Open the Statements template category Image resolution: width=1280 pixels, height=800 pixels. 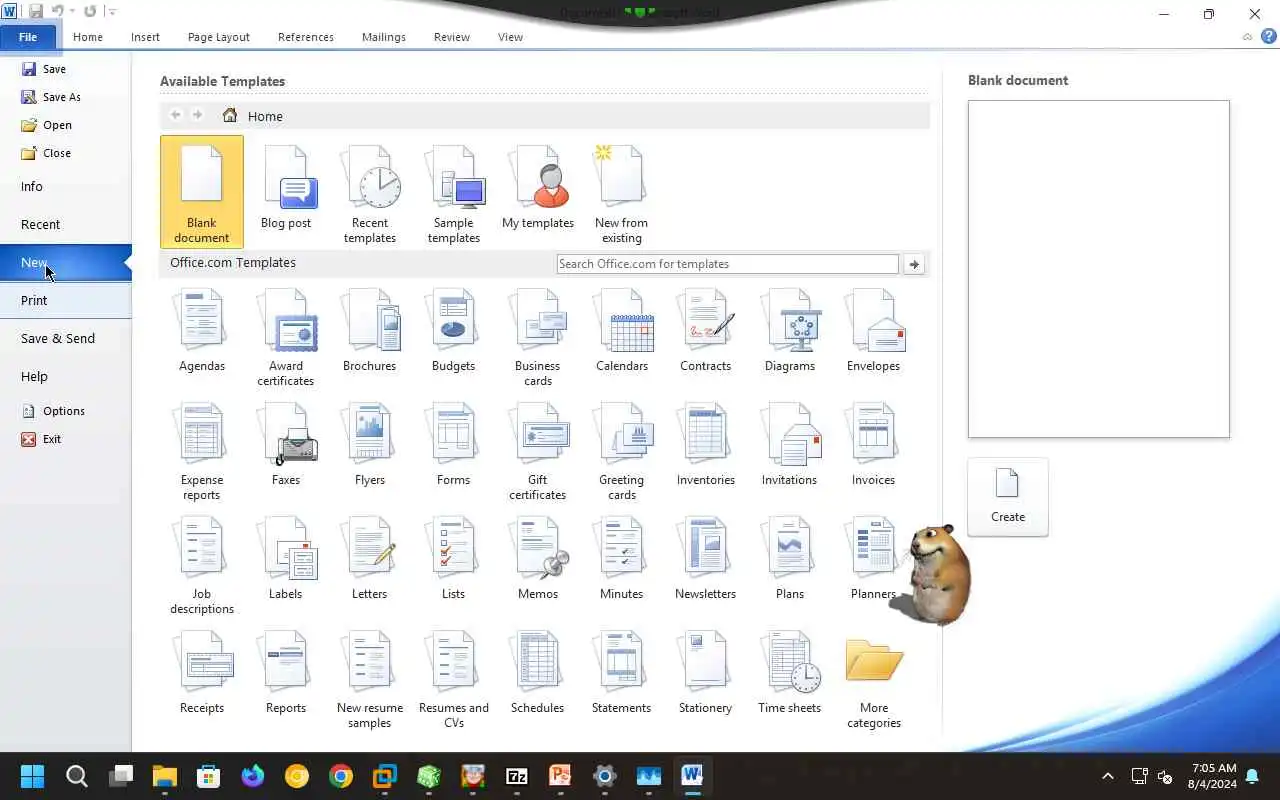[x=622, y=673]
